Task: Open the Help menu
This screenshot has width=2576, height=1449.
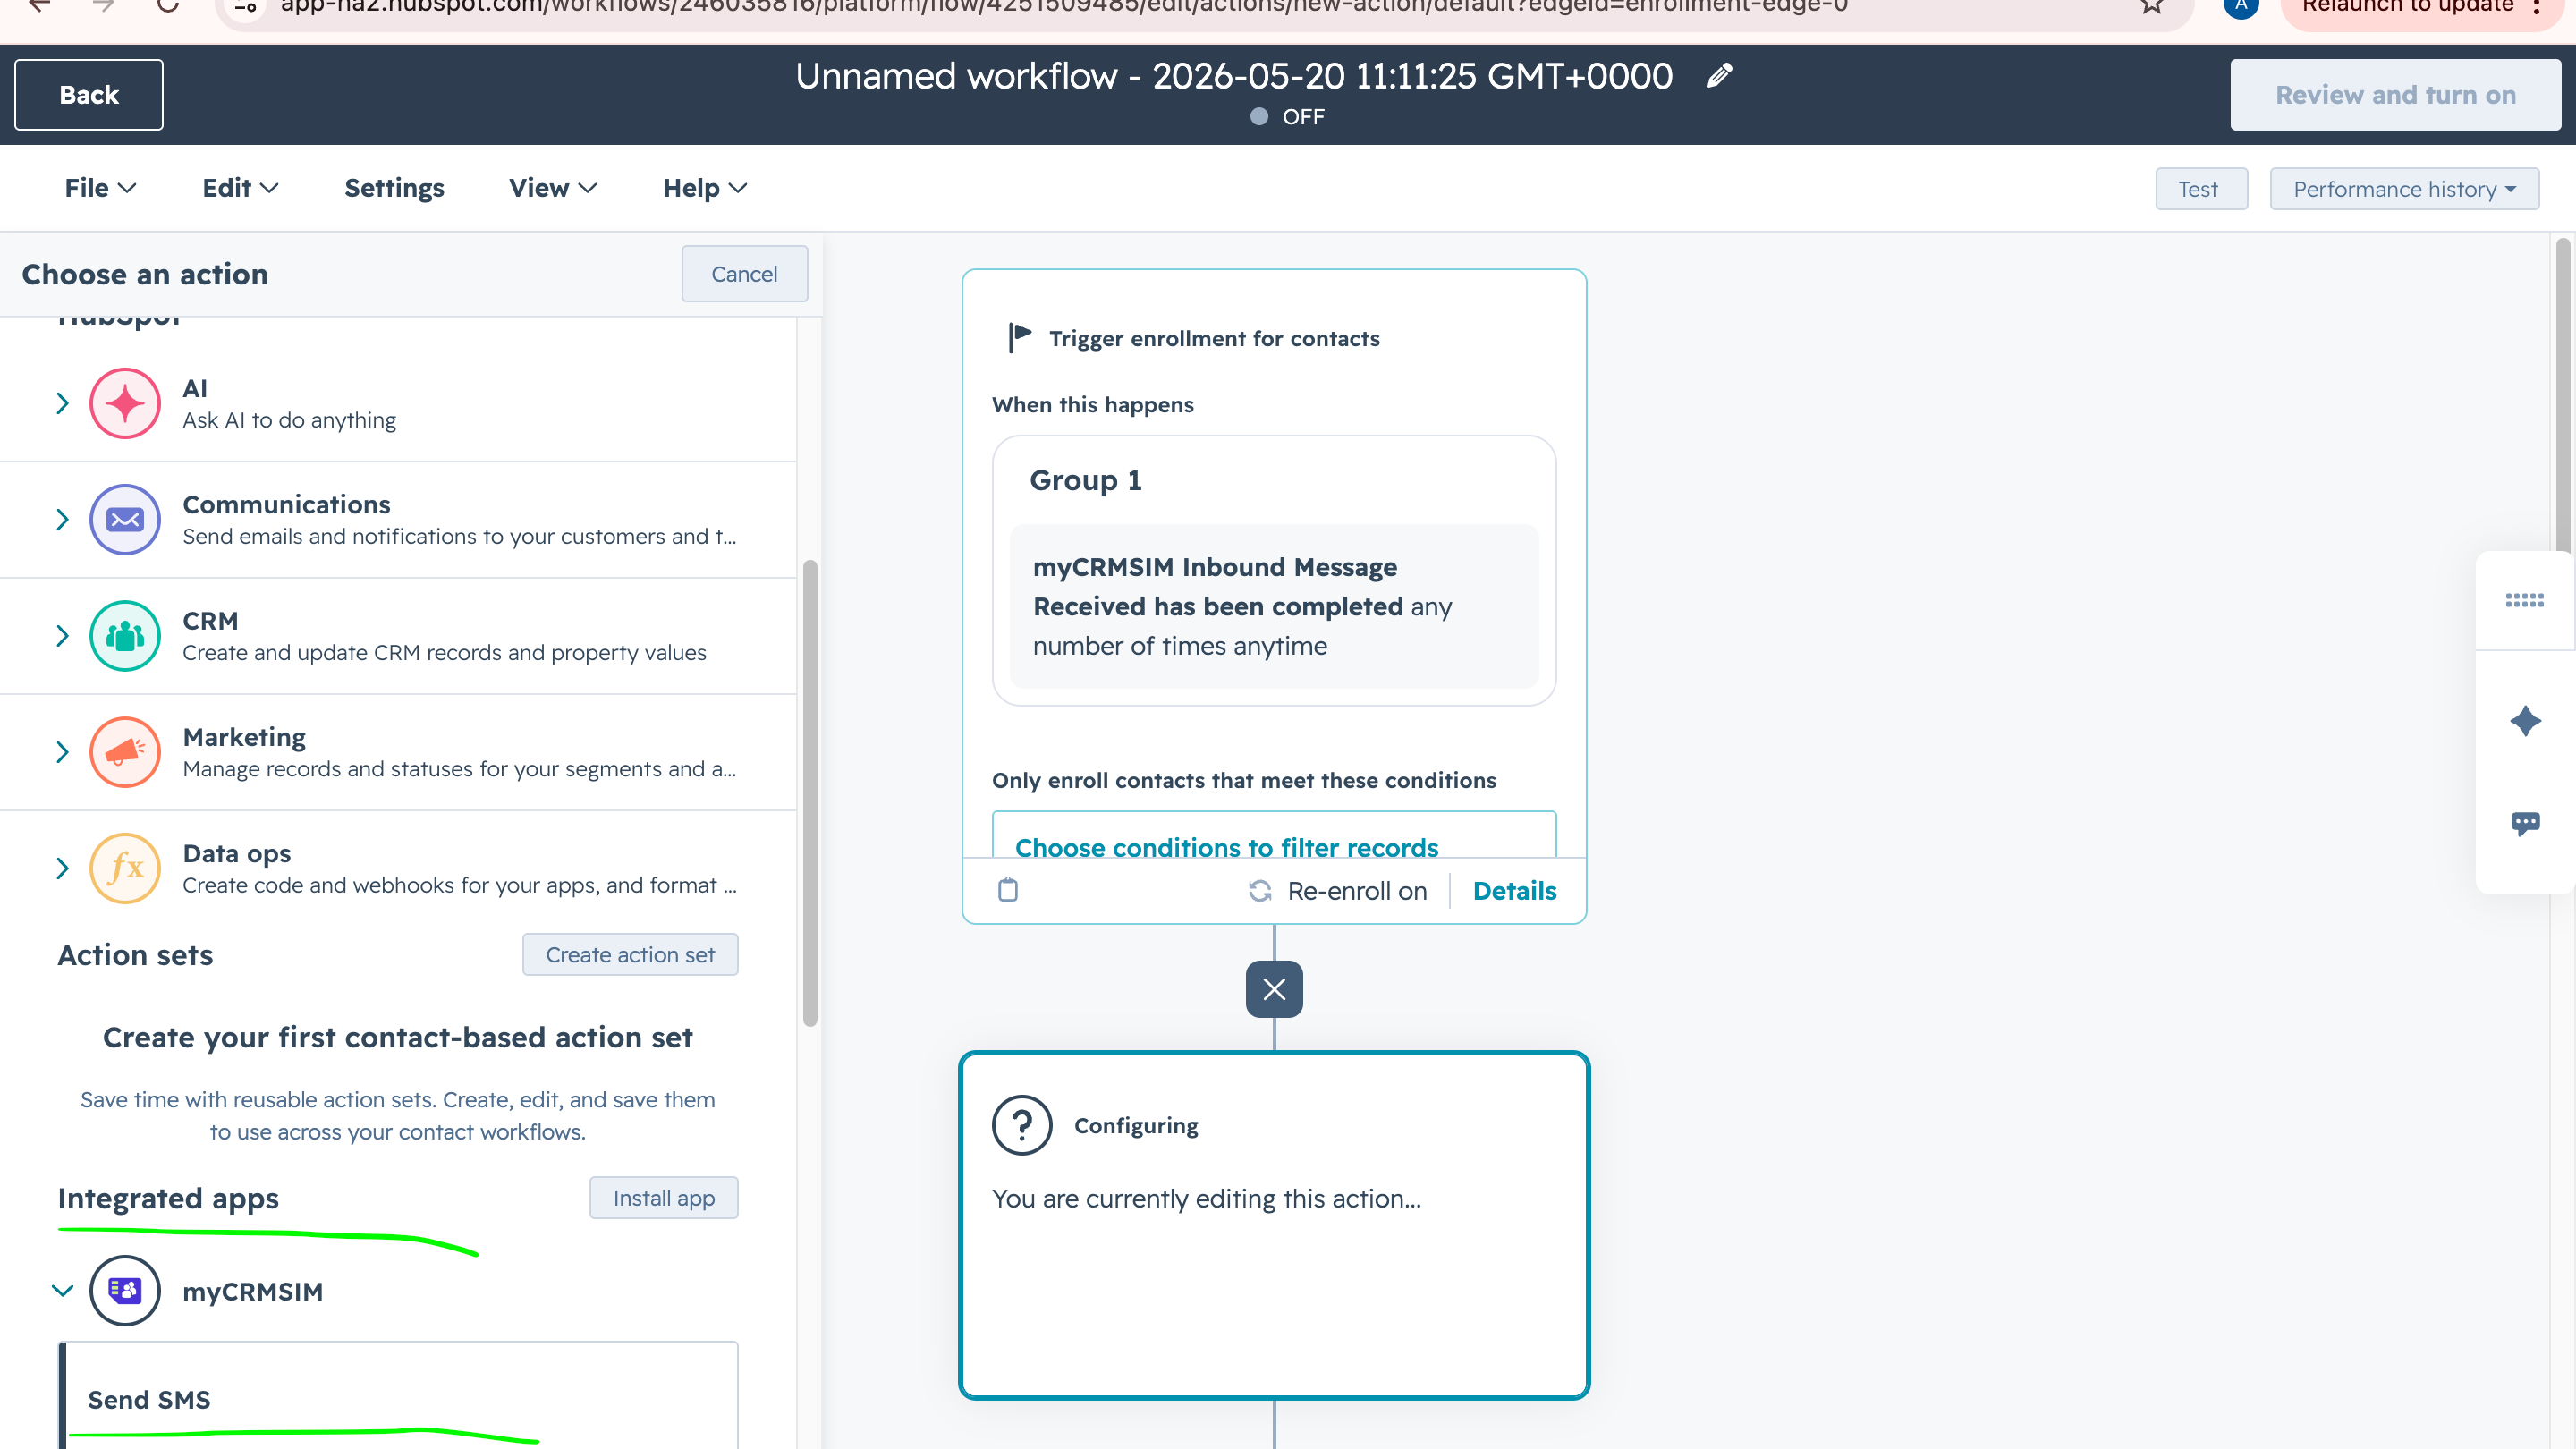Action: [705, 188]
